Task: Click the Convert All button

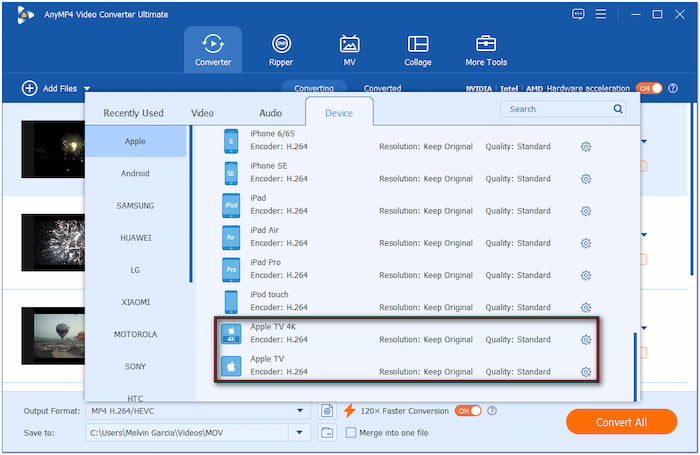Action: click(621, 422)
